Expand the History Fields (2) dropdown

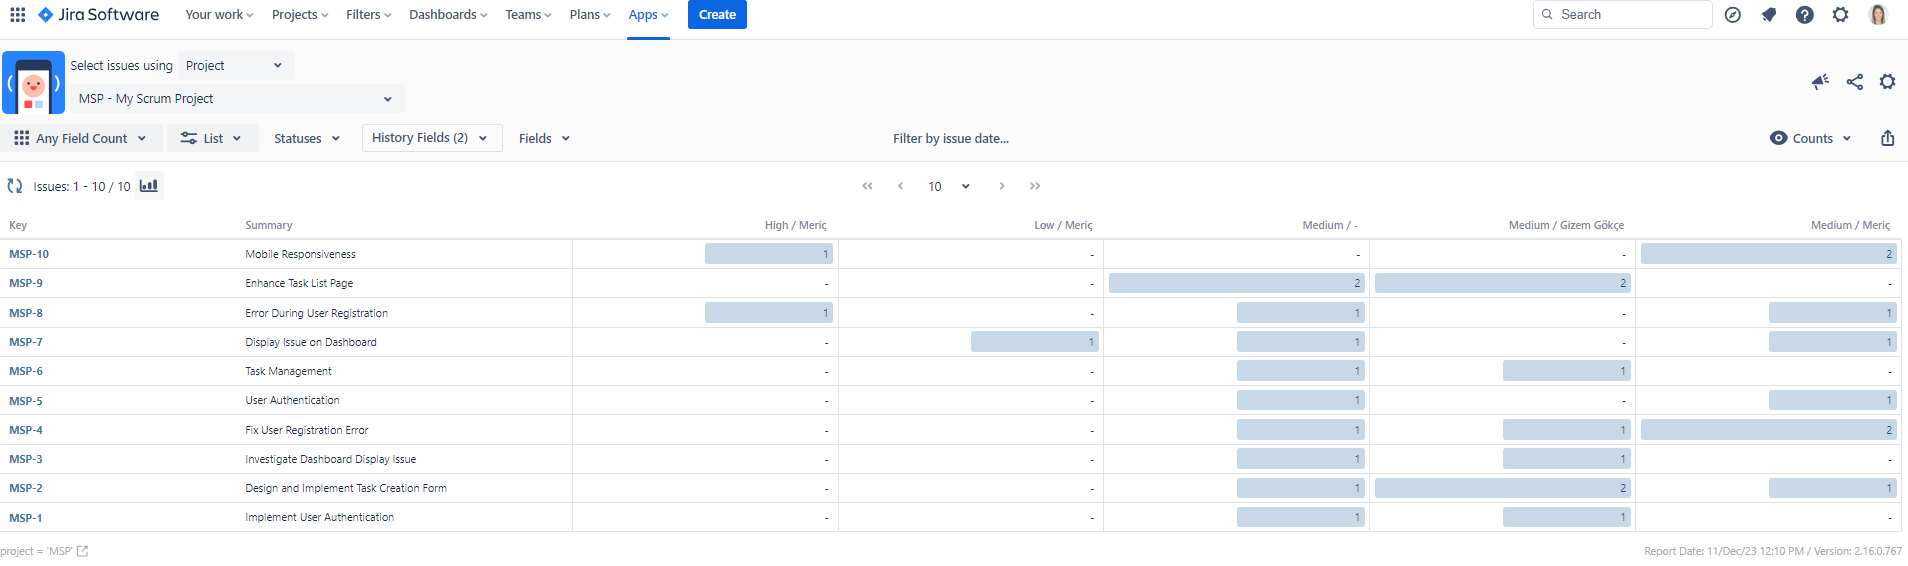pyautogui.click(x=430, y=138)
